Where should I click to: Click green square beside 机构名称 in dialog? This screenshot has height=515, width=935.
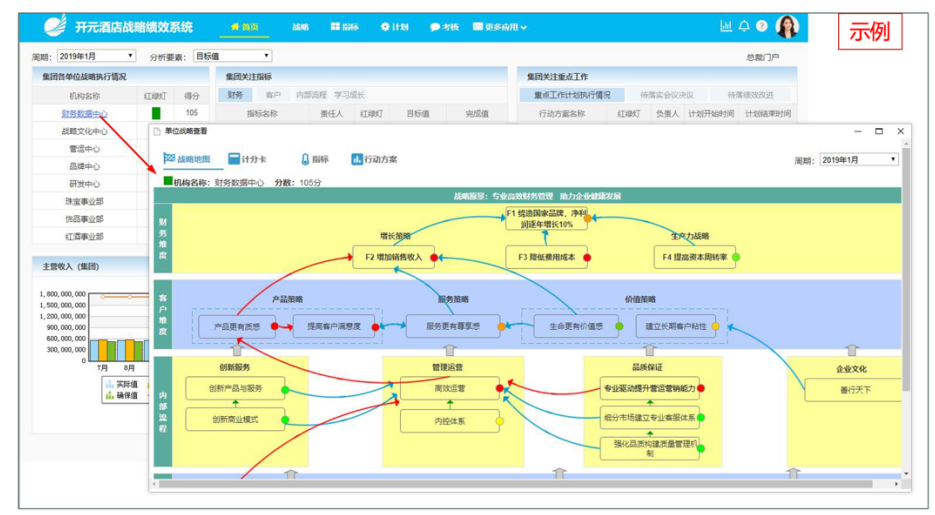(x=168, y=181)
